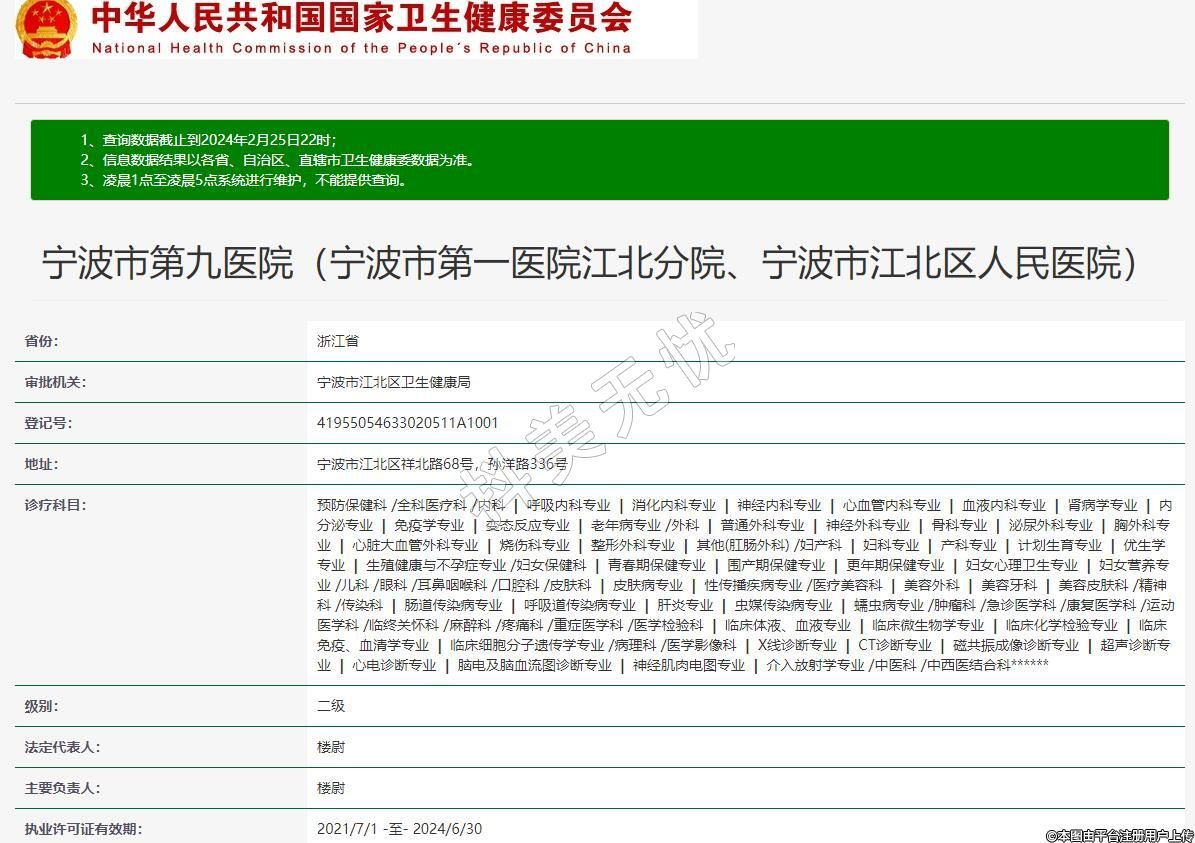Click the registration number 41955054633020511A1001
The image size is (1195, 843).
coord(407,423)
